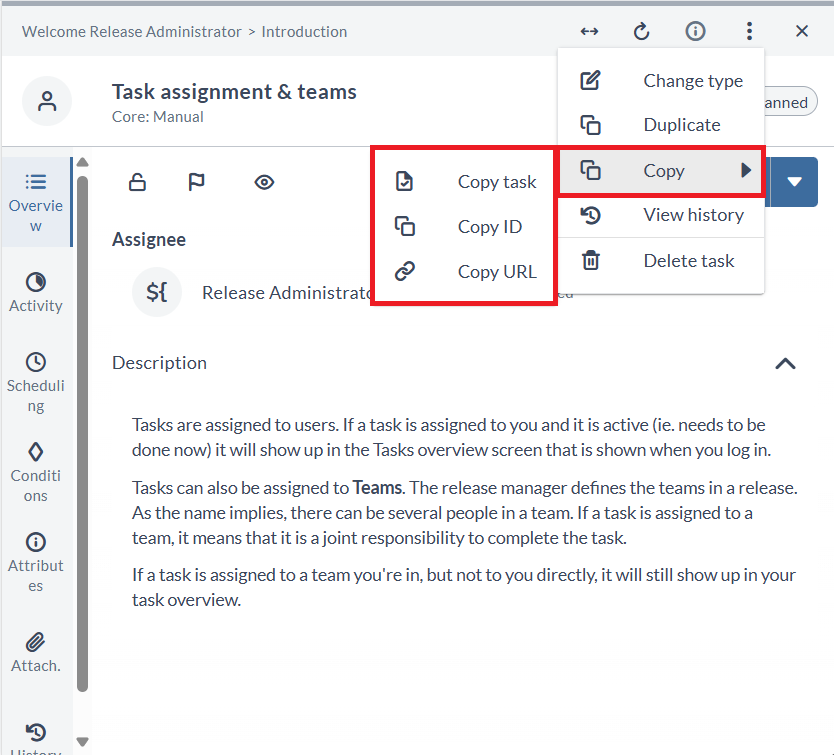The image size is (834, 755).
Task: Click the flag icon on task
Action: pyautogui.click(x=197, y=182)
